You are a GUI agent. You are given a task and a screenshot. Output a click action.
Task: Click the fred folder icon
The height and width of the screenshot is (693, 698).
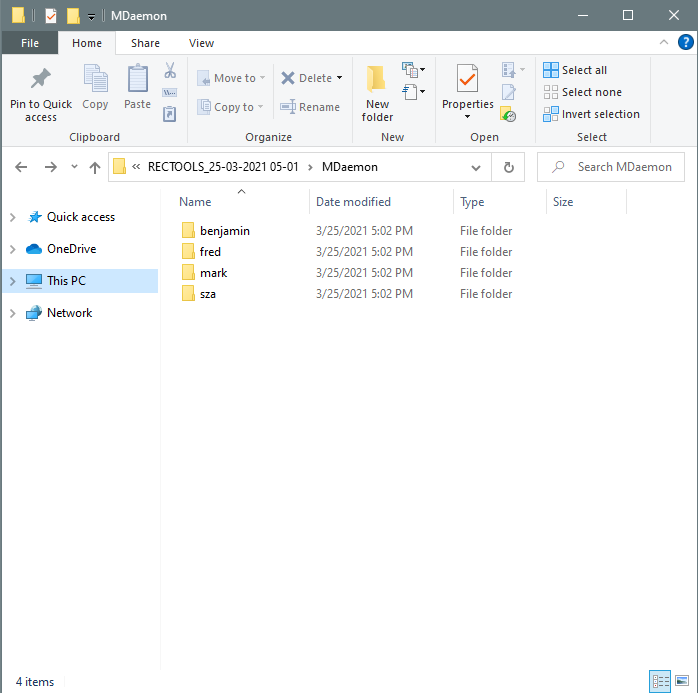188,251
